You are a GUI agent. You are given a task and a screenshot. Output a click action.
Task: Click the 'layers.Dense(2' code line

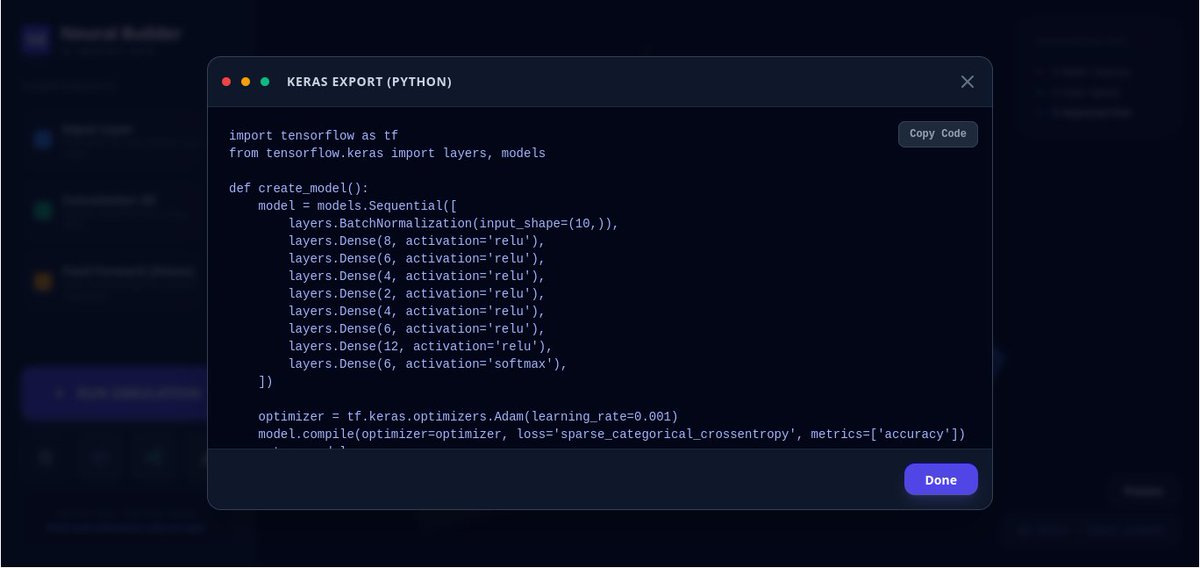pyautogui.click(x=417, y=293)
